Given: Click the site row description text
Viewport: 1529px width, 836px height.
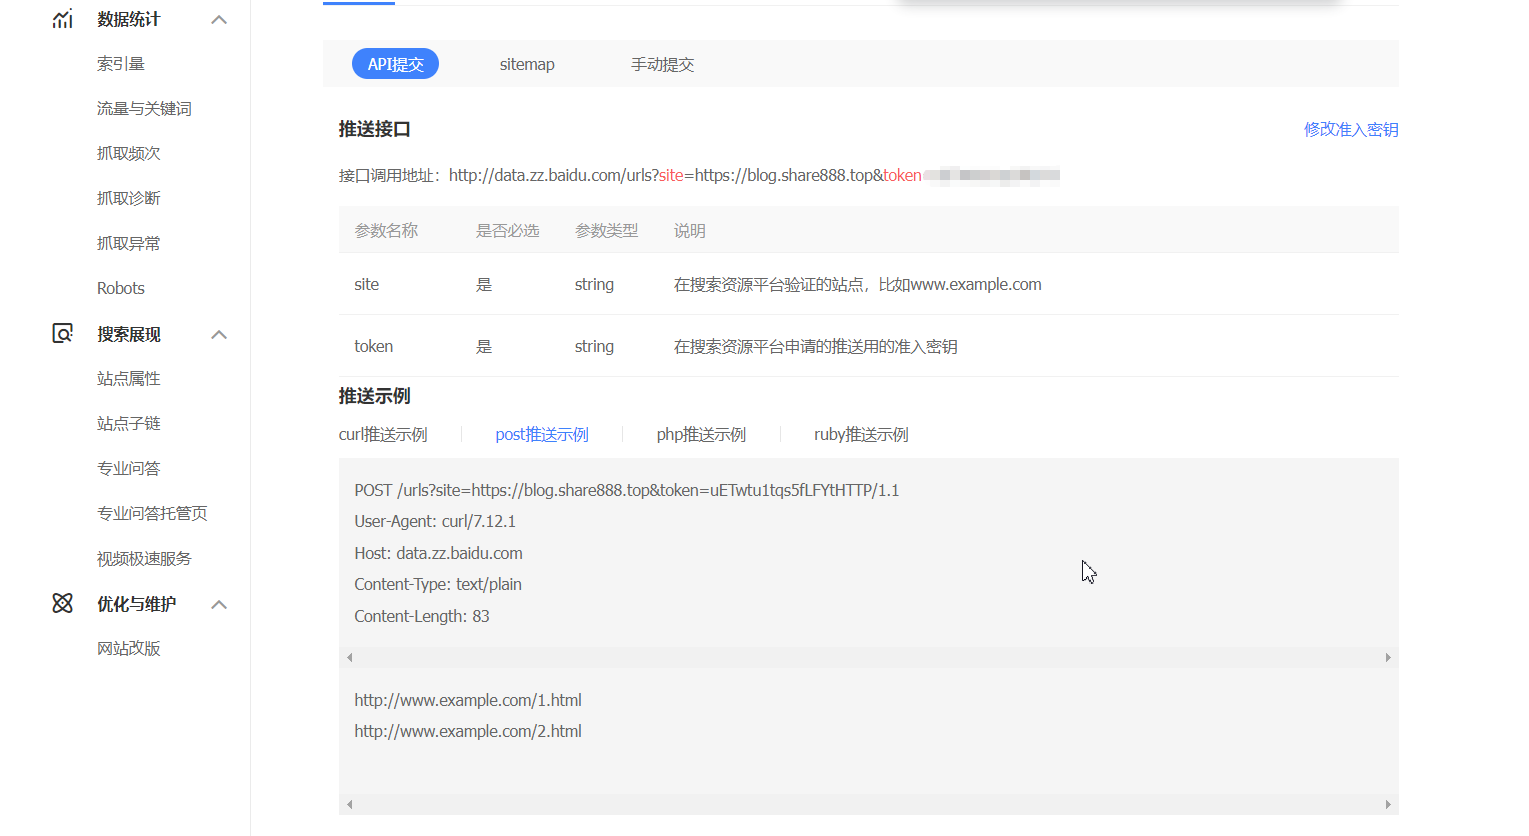Looking at the screenshot, I should click(858, 284).
